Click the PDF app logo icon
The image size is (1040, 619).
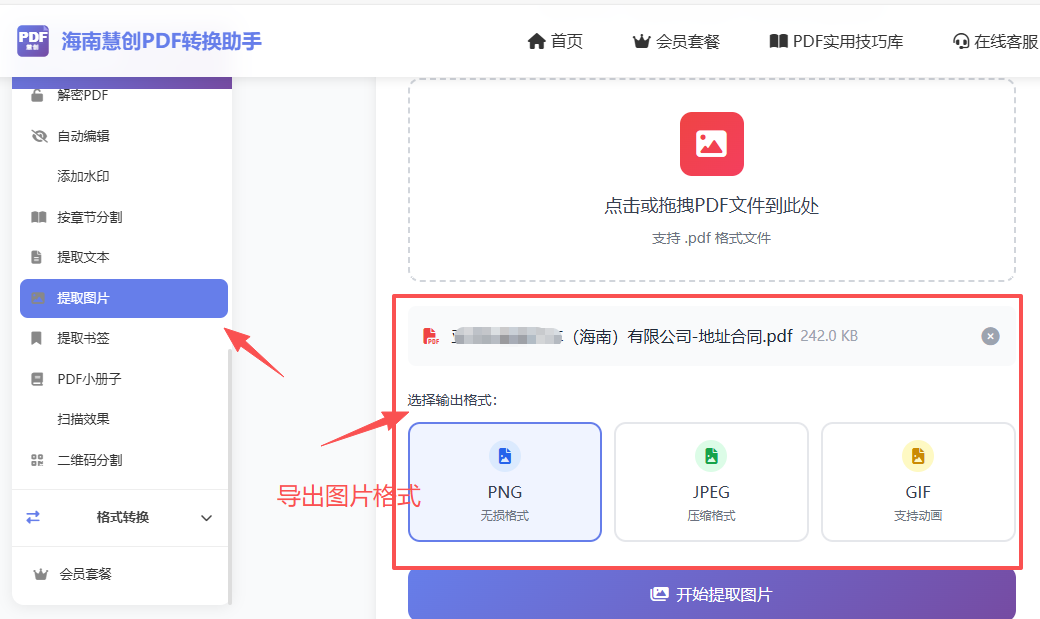(x=32, y=40)
